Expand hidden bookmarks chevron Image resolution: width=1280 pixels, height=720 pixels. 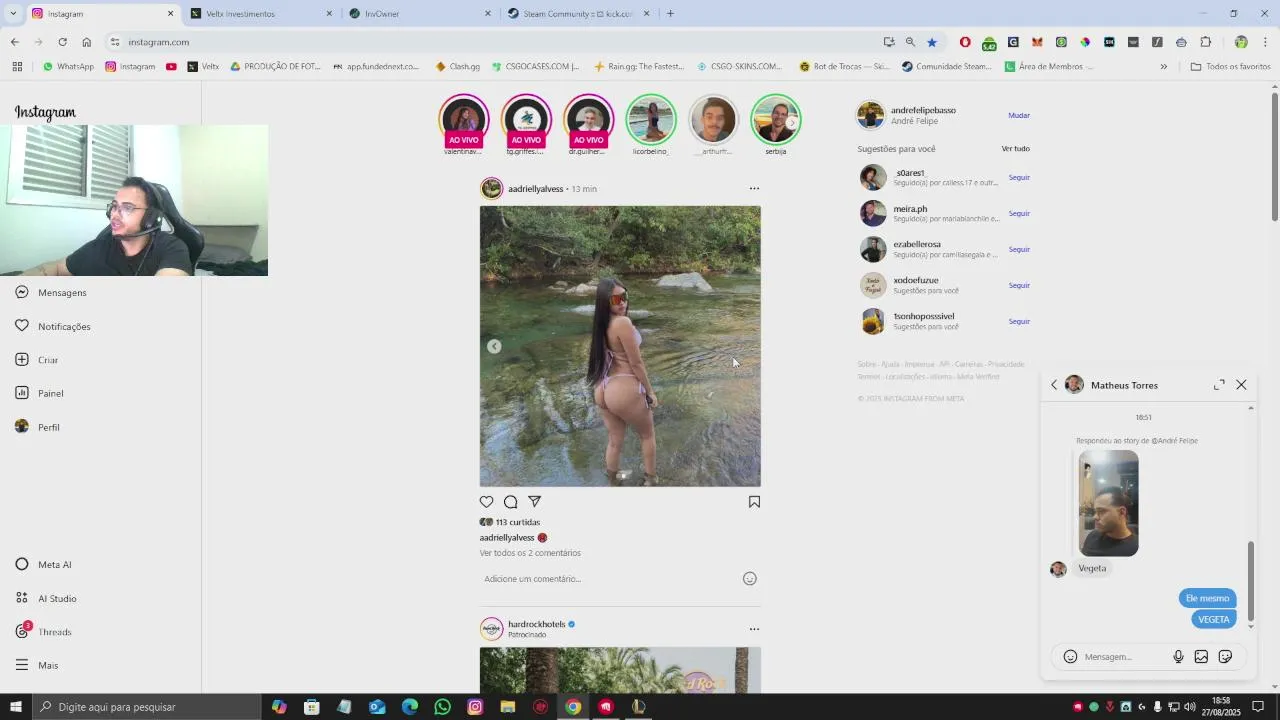pos(1163,67)
